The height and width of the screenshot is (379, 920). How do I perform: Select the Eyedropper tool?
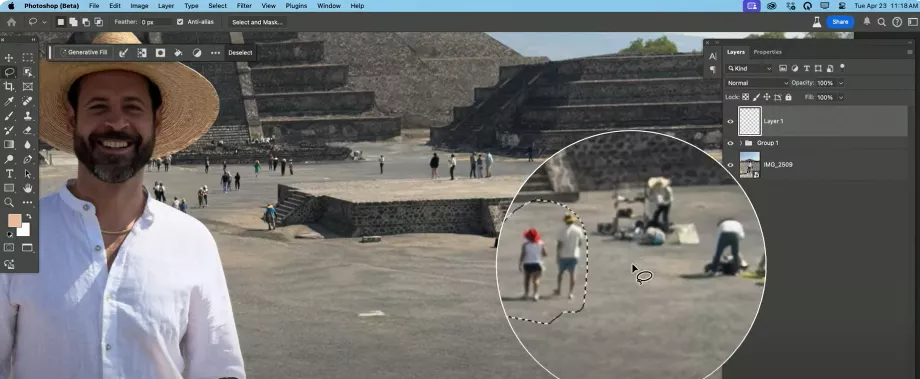point(9,101)
